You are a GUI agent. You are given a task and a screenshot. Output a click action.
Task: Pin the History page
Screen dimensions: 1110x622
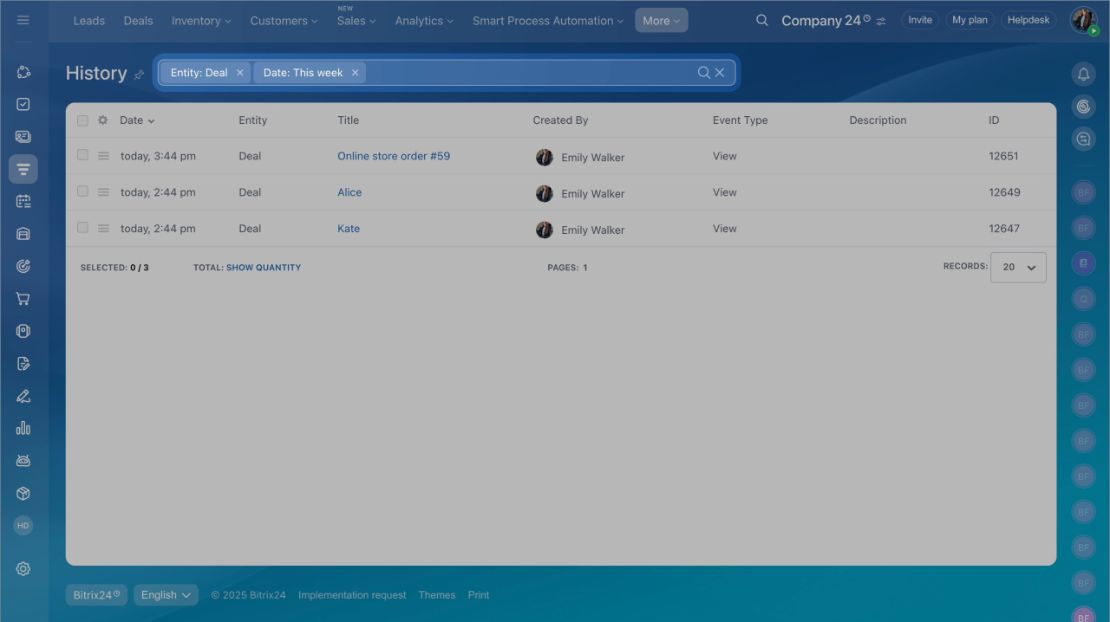point(139,74)
